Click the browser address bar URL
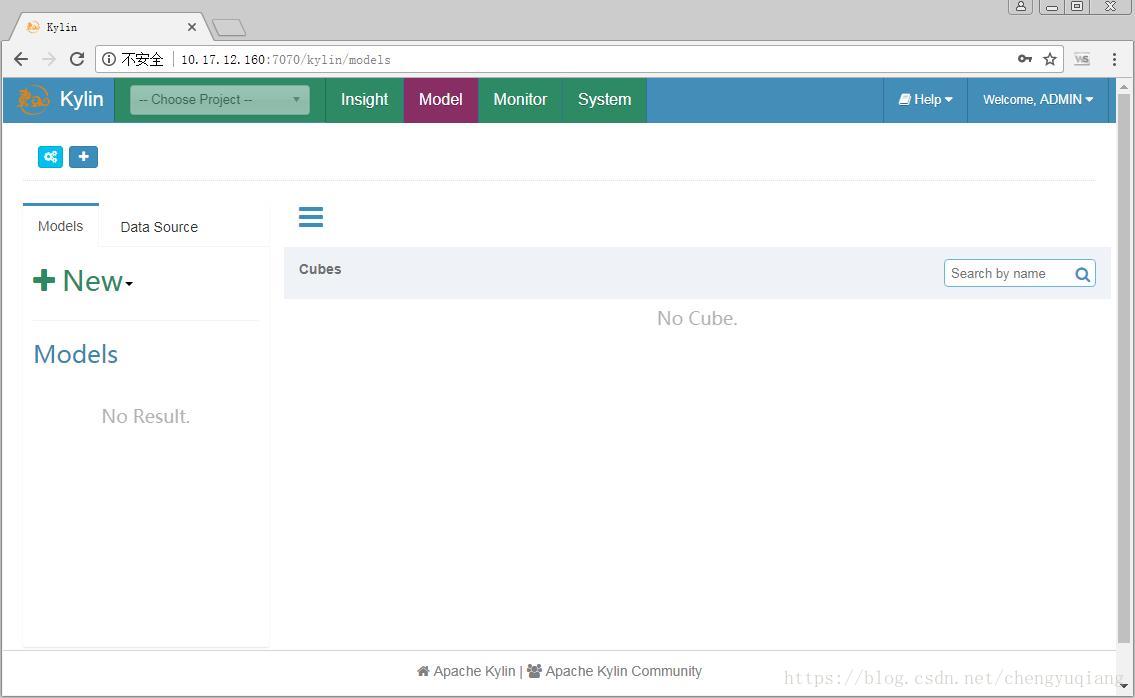The width and height of the screenshot is (1135, 698). [285, 59]
